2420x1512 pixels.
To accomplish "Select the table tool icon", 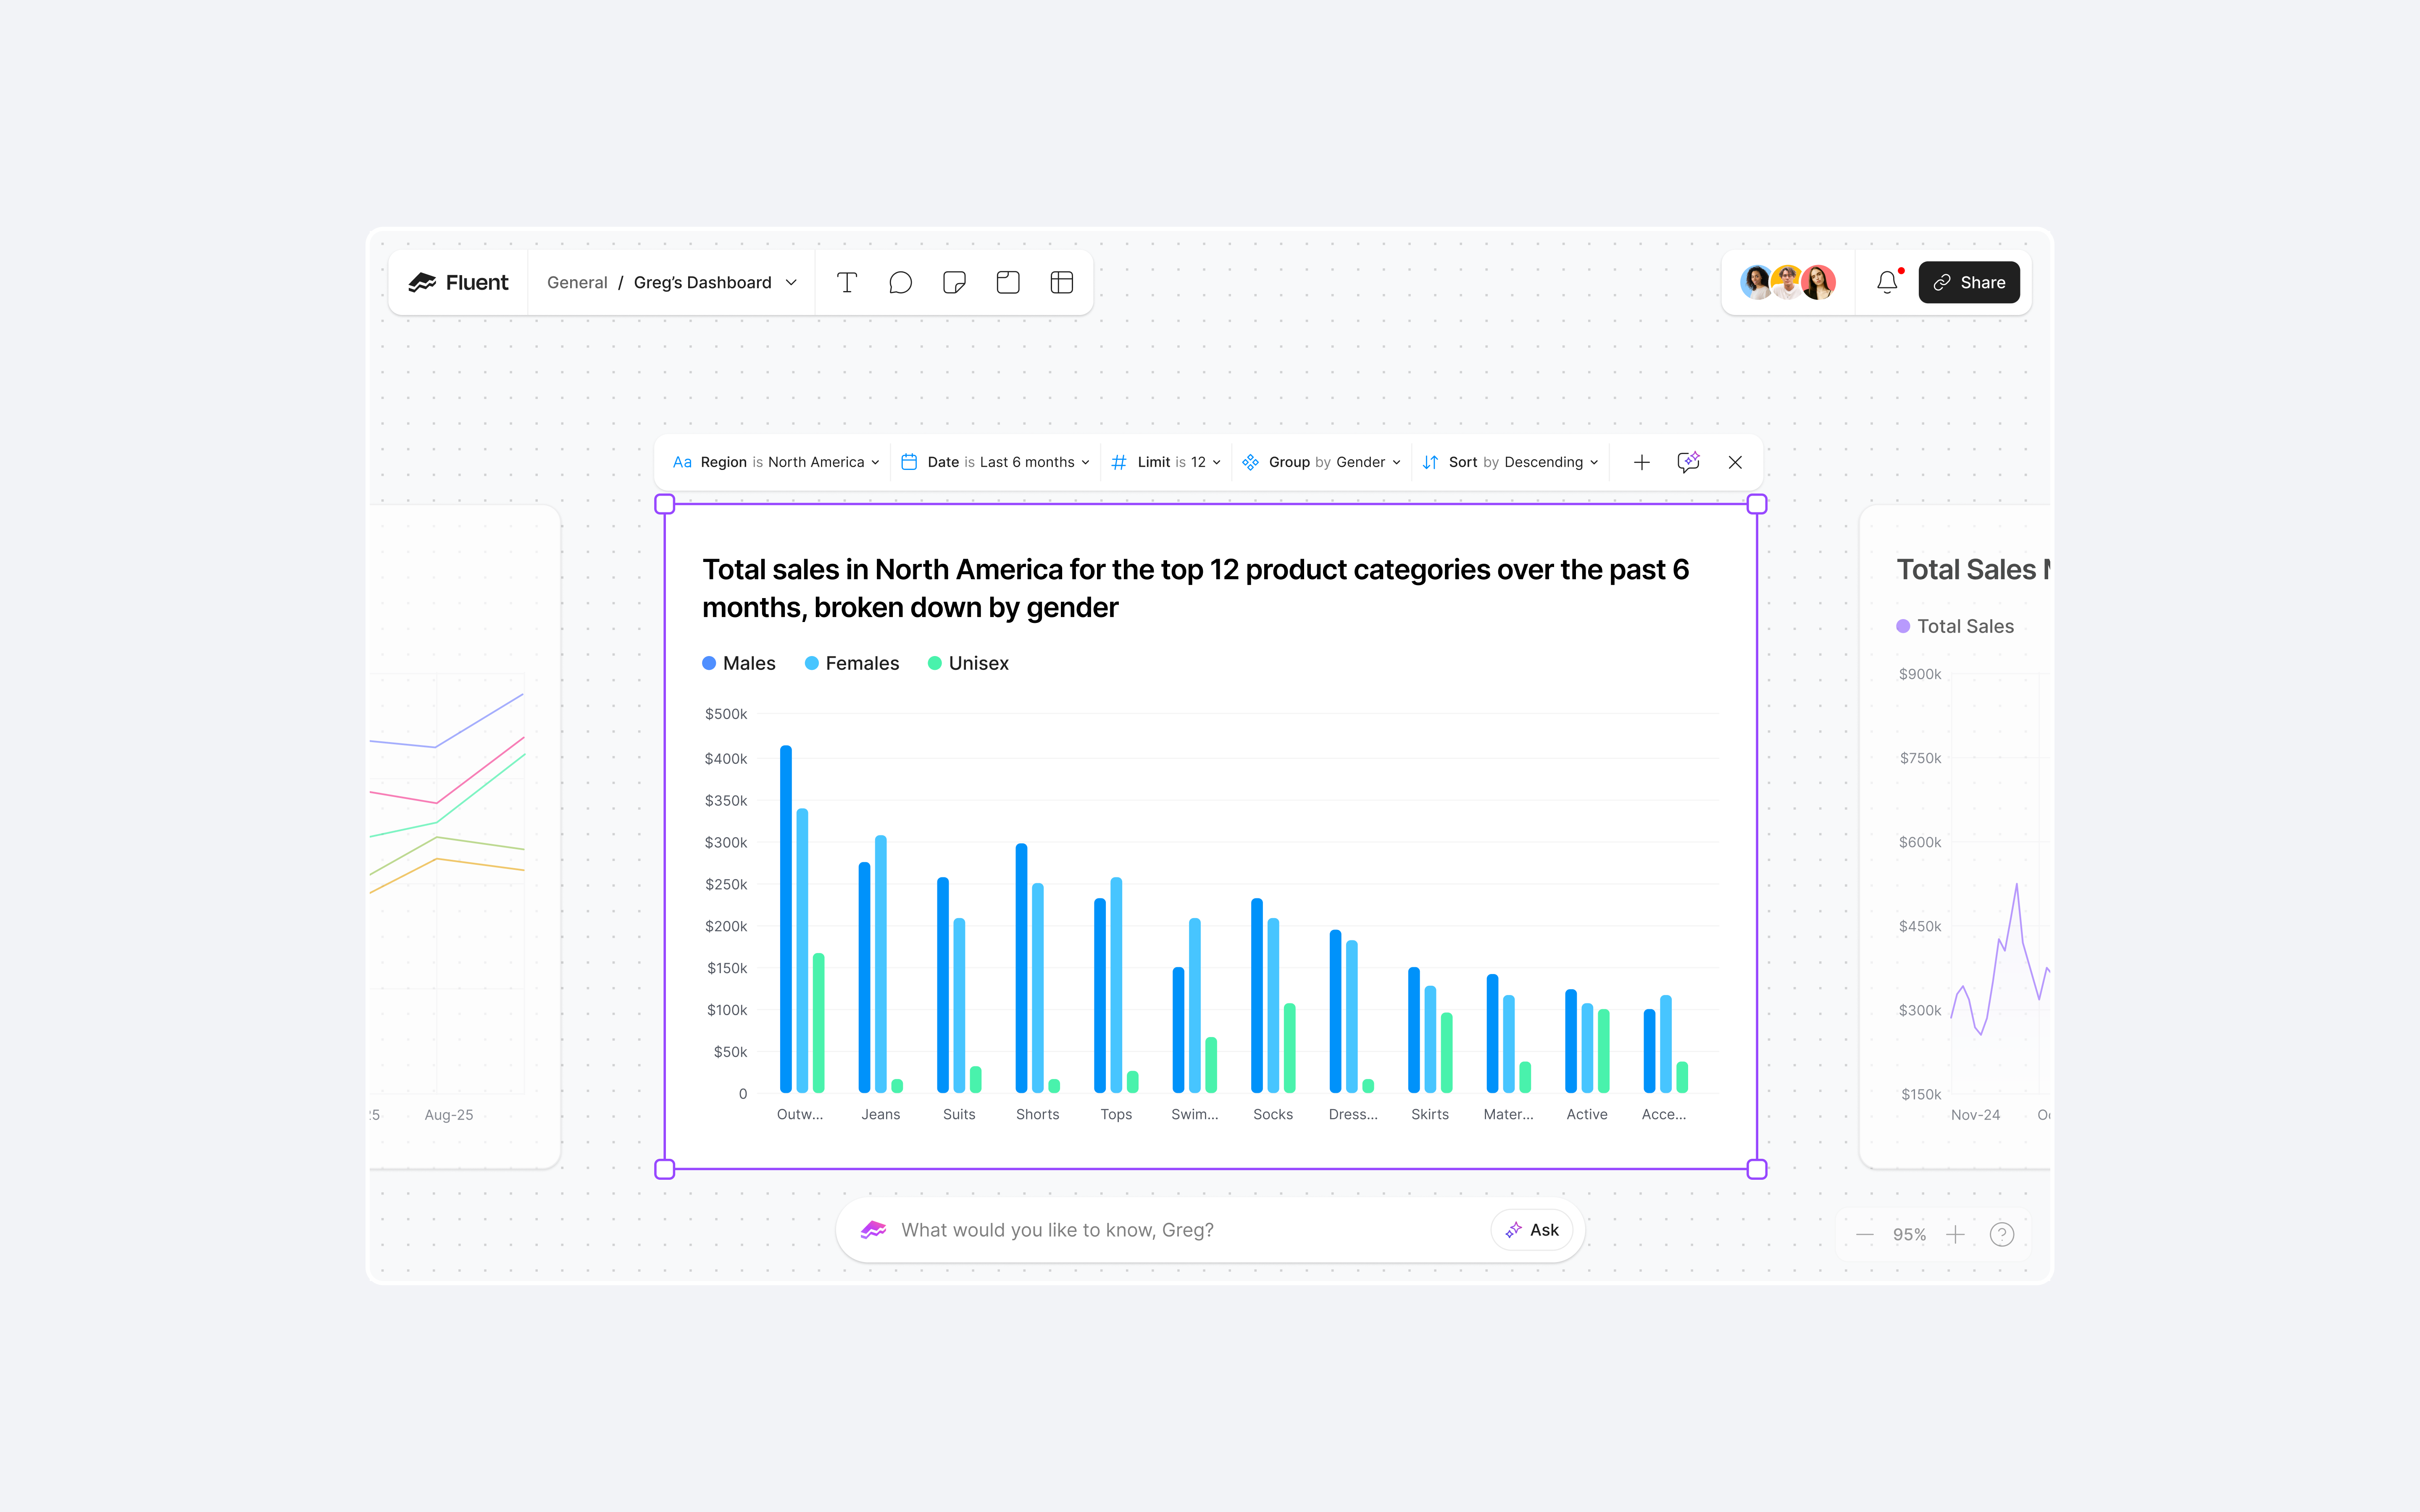I will pyautogui.click(x=1062, y=283).
